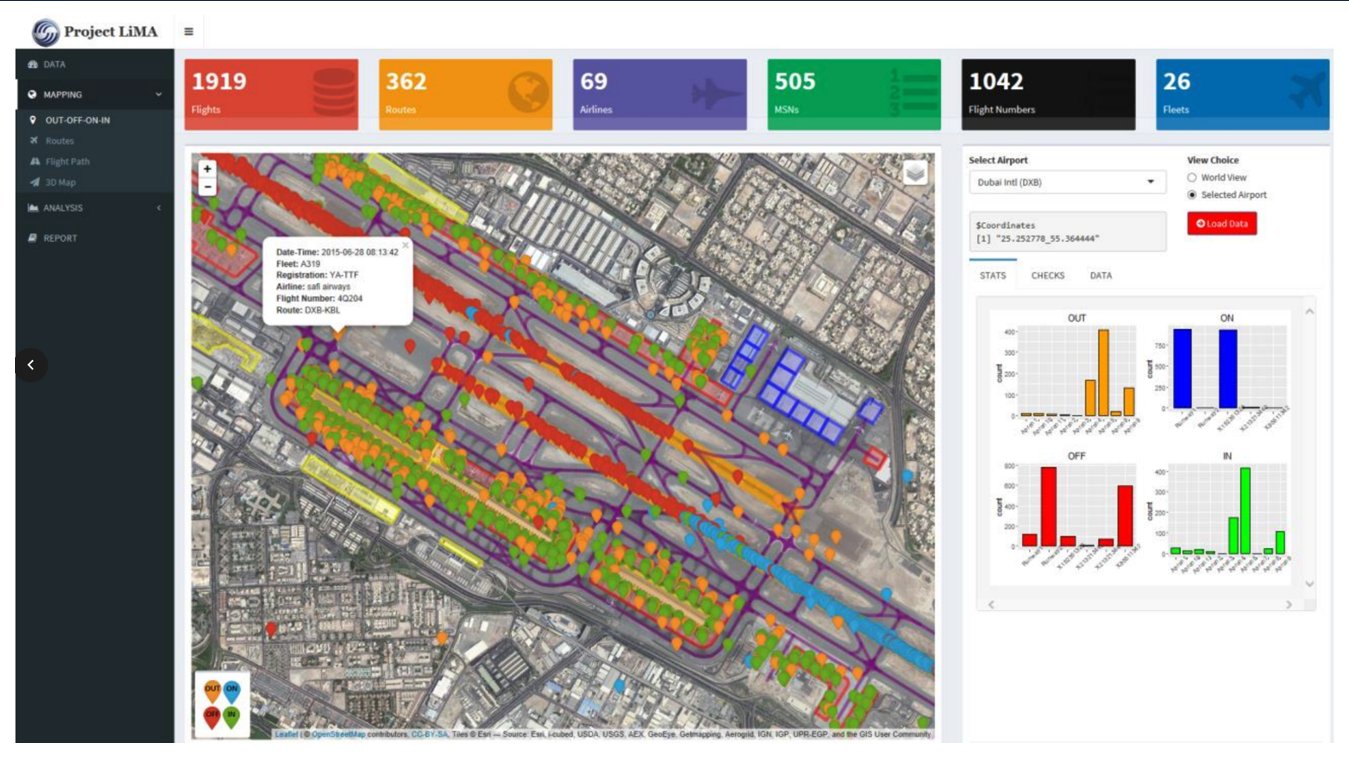
Task: Click the orange OUT legend marker
Action: coord(212,689)
